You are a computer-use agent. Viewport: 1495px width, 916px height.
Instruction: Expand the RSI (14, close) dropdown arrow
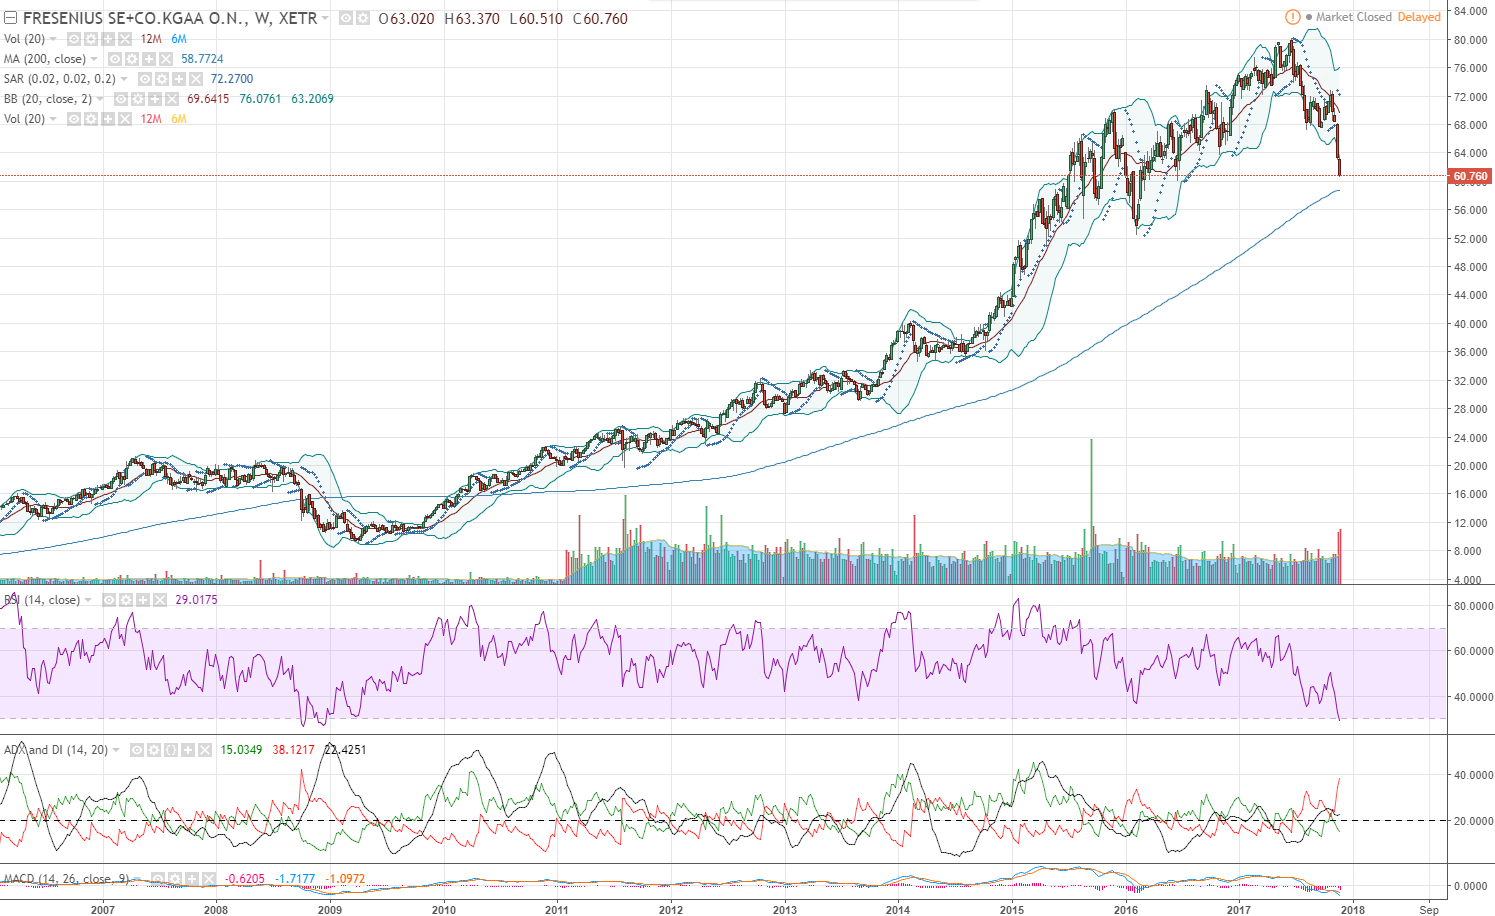click(89, 600)
